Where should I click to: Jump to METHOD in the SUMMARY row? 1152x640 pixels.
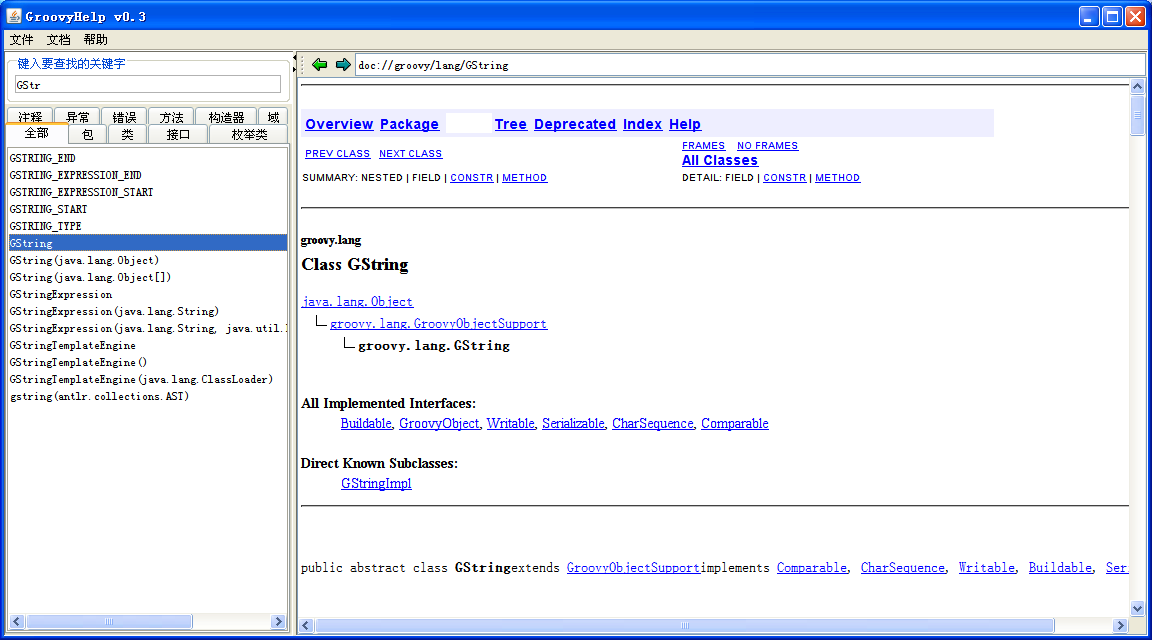pos(525,178)
